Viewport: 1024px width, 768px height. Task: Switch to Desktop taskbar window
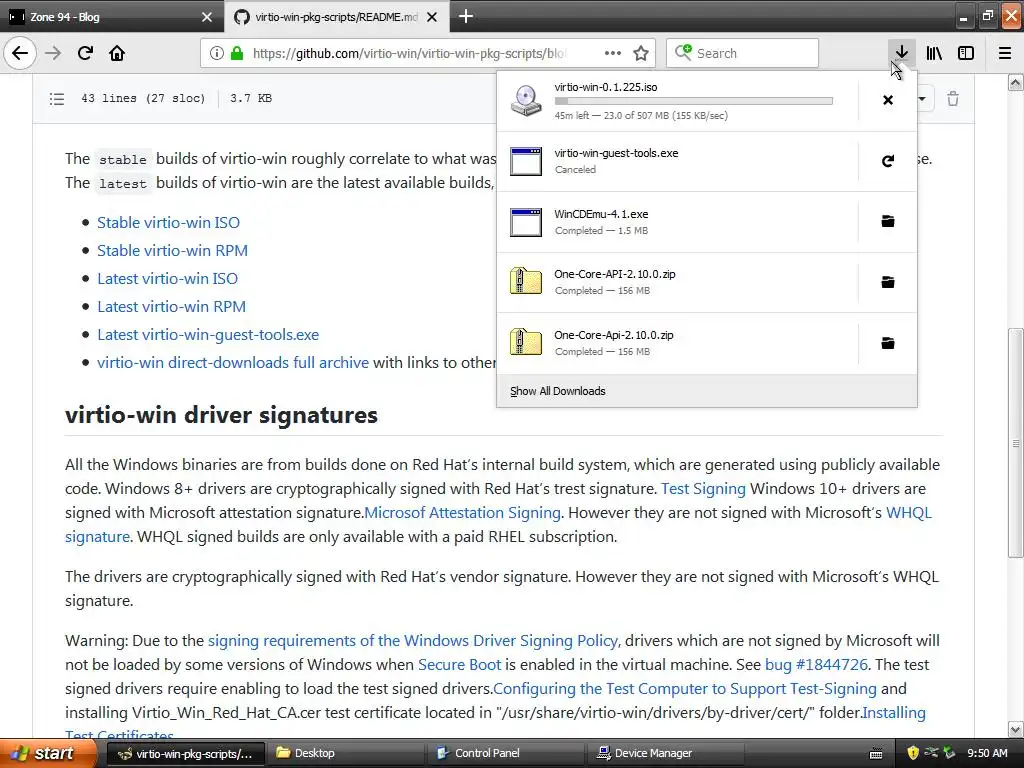coord(345,754)
